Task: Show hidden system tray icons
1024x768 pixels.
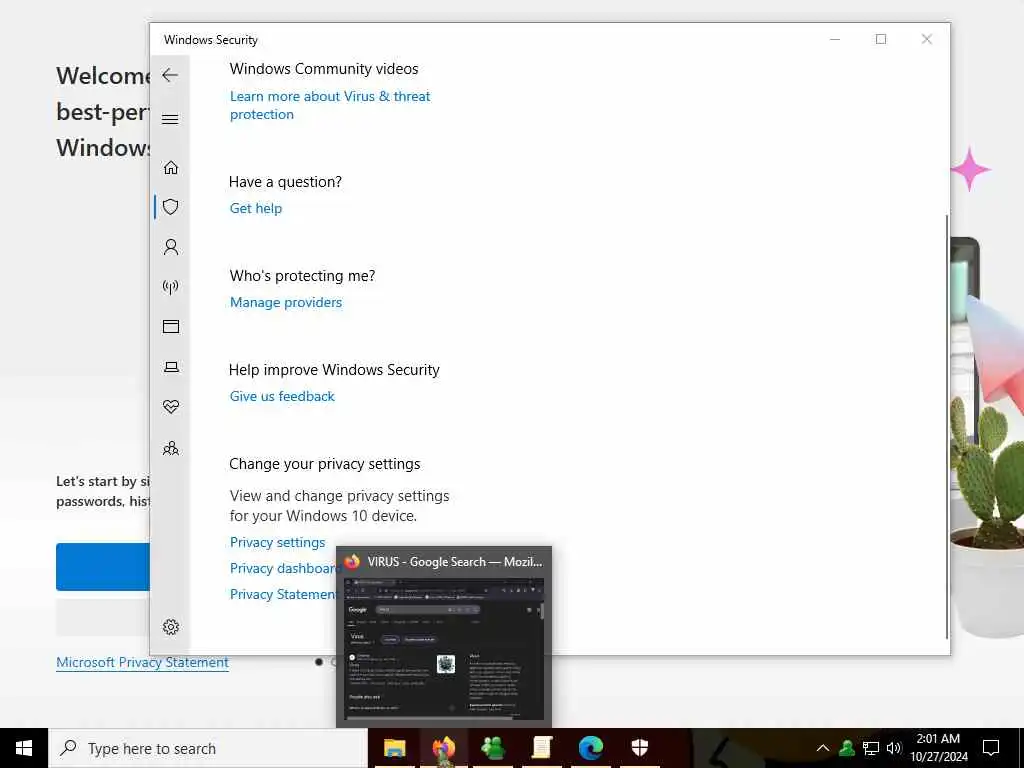Action: coord(823,748)
